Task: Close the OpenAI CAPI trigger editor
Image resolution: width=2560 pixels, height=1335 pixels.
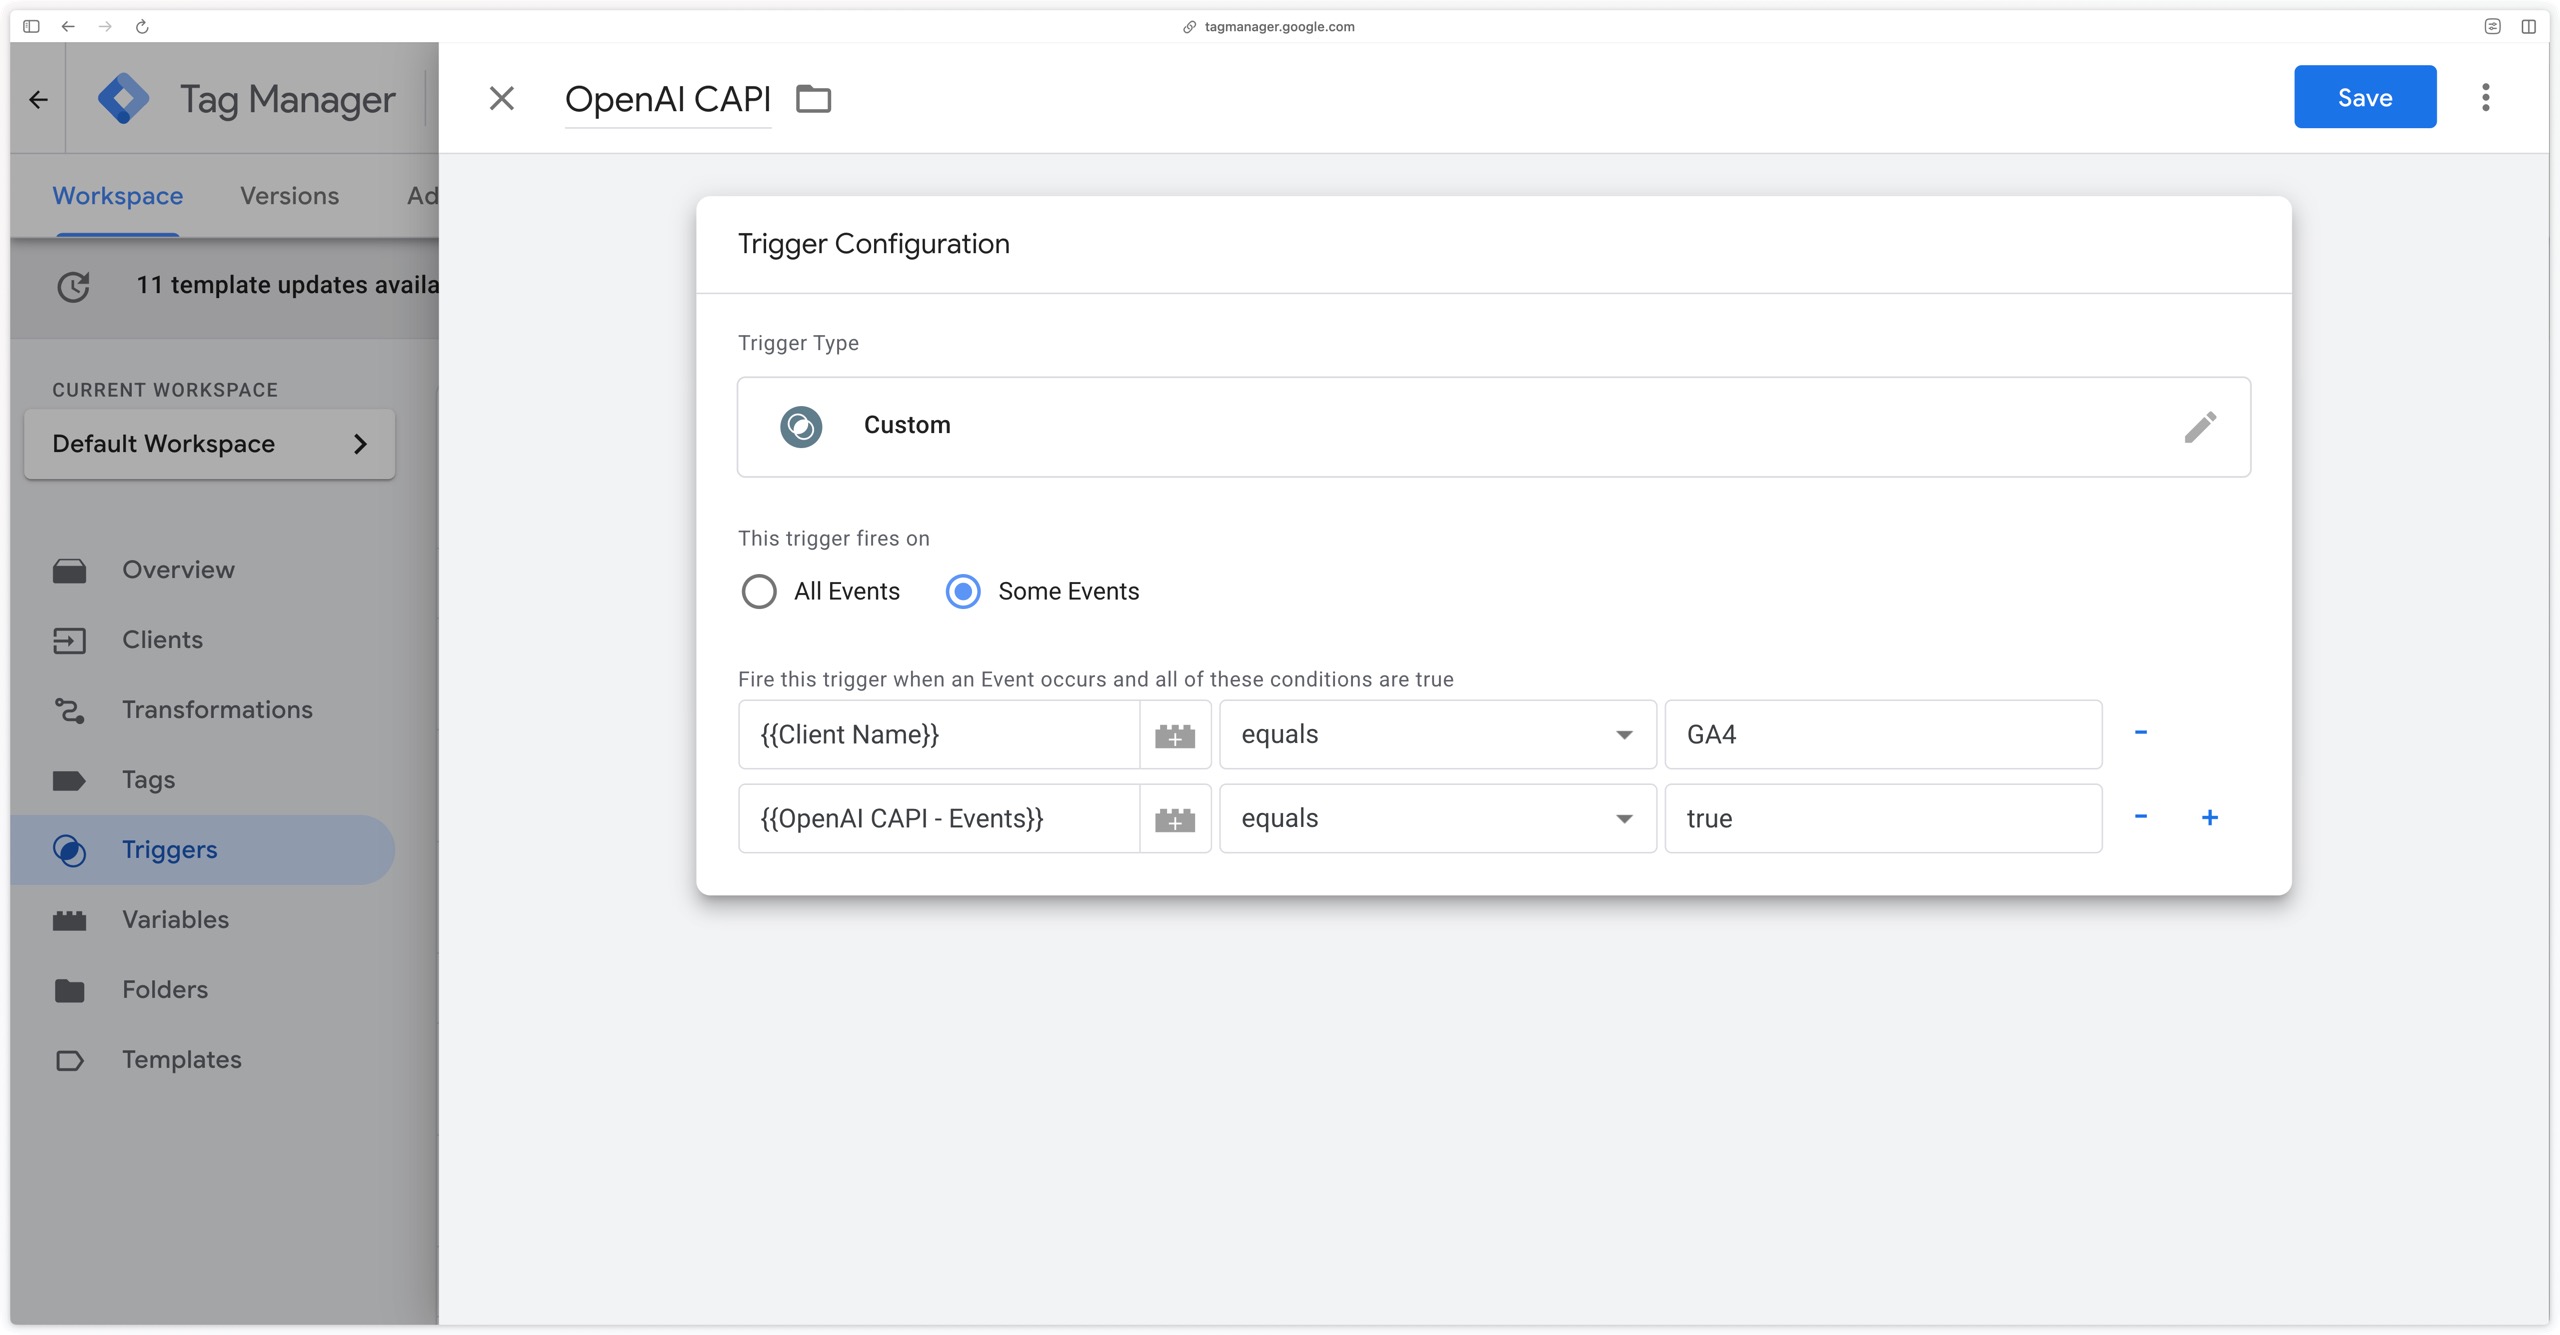Action: [x=501, y=98]
